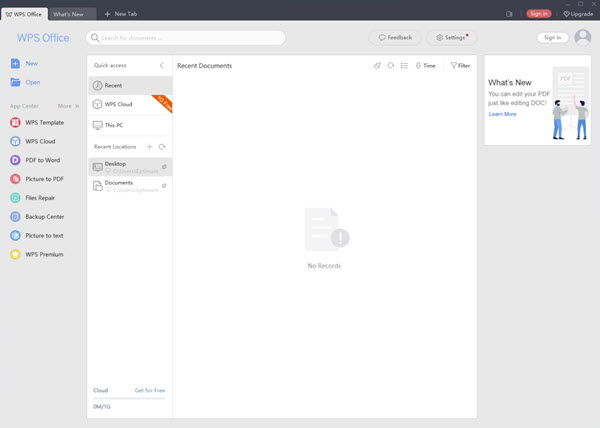Open the Filter options
Image resolution: width=600 pixels, height=428 pixels.
[x=460, y=65]
